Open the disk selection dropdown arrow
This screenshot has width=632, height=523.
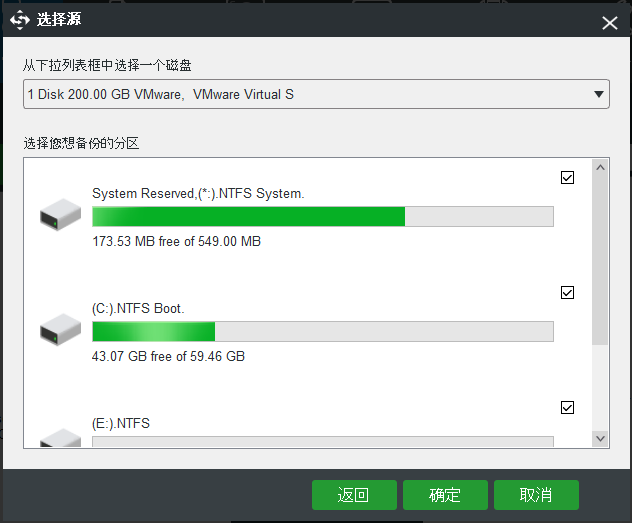[599, 94]
